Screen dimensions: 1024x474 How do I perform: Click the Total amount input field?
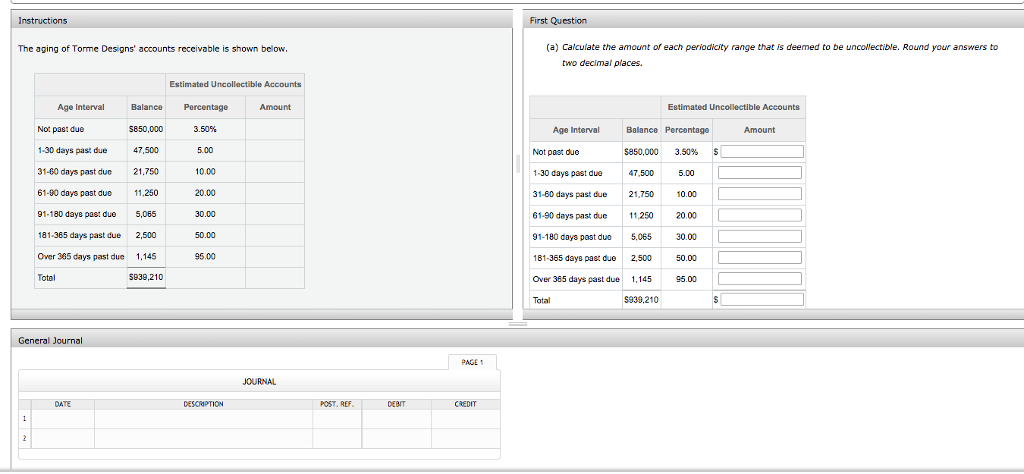[761, 300]
